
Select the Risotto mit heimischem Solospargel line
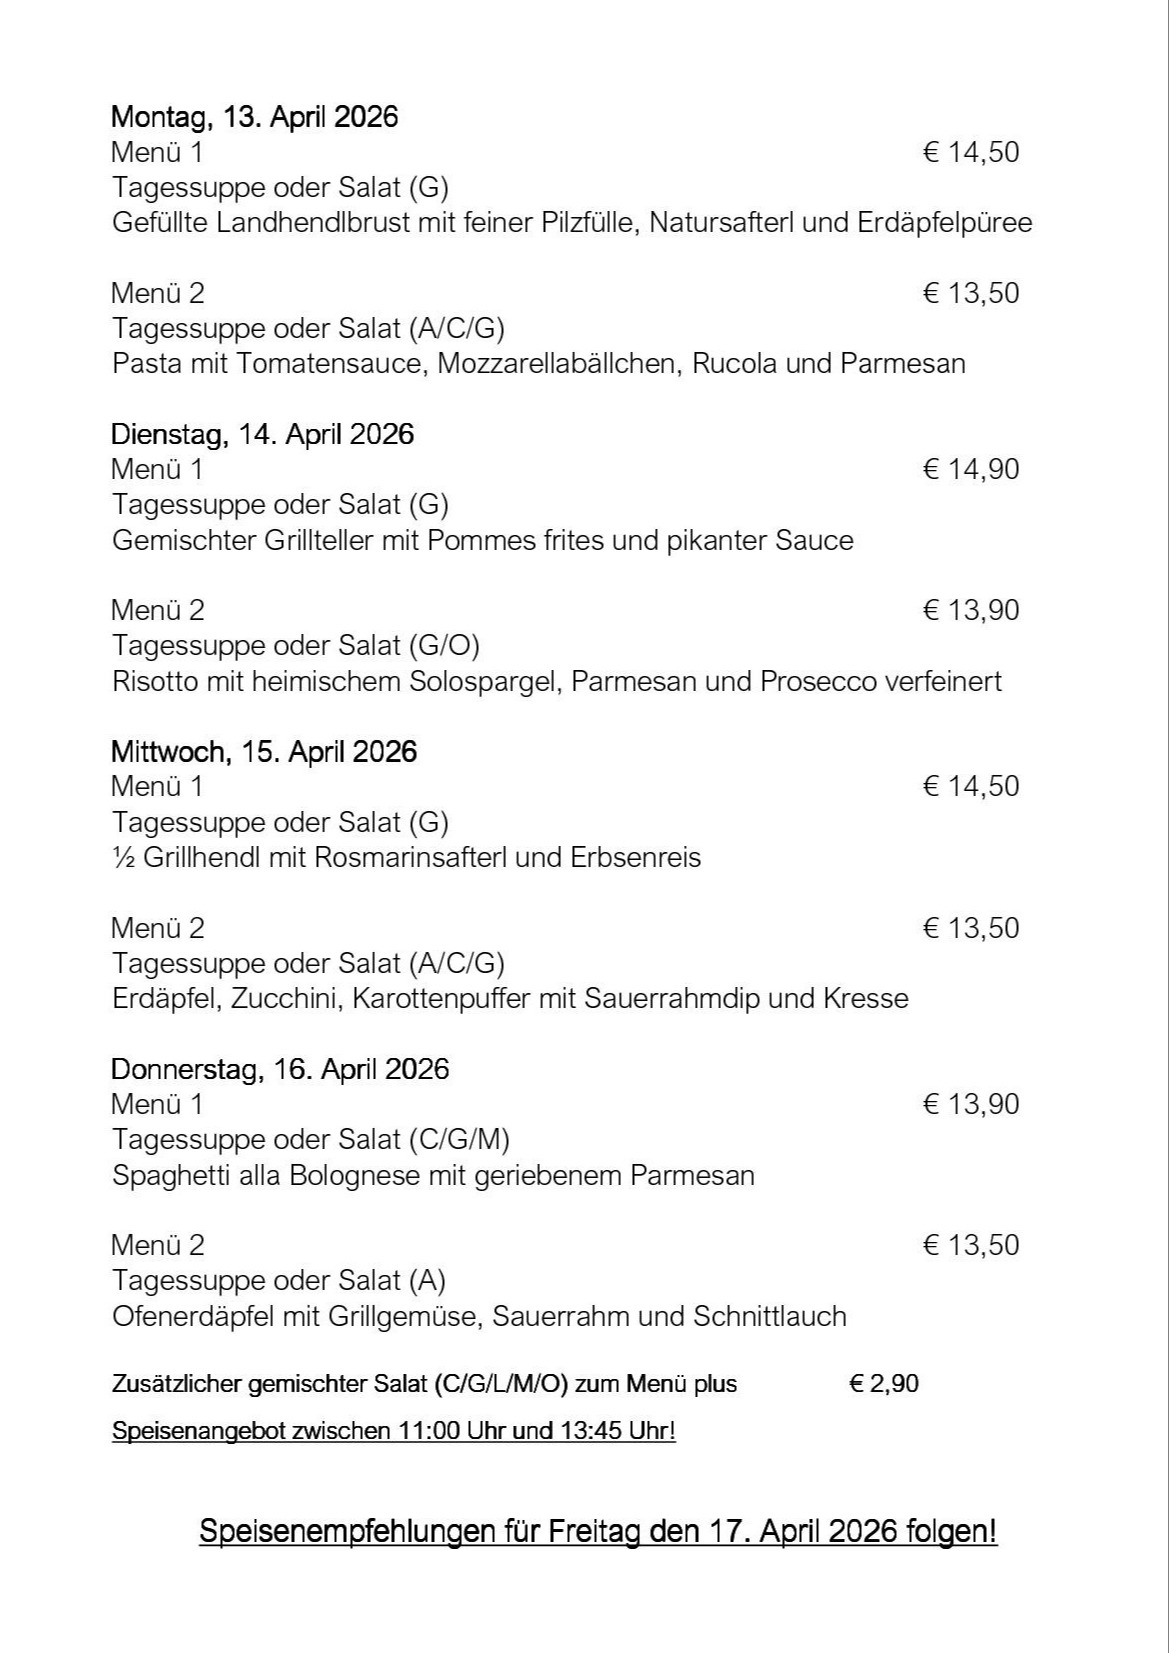(x=556, y=681)
